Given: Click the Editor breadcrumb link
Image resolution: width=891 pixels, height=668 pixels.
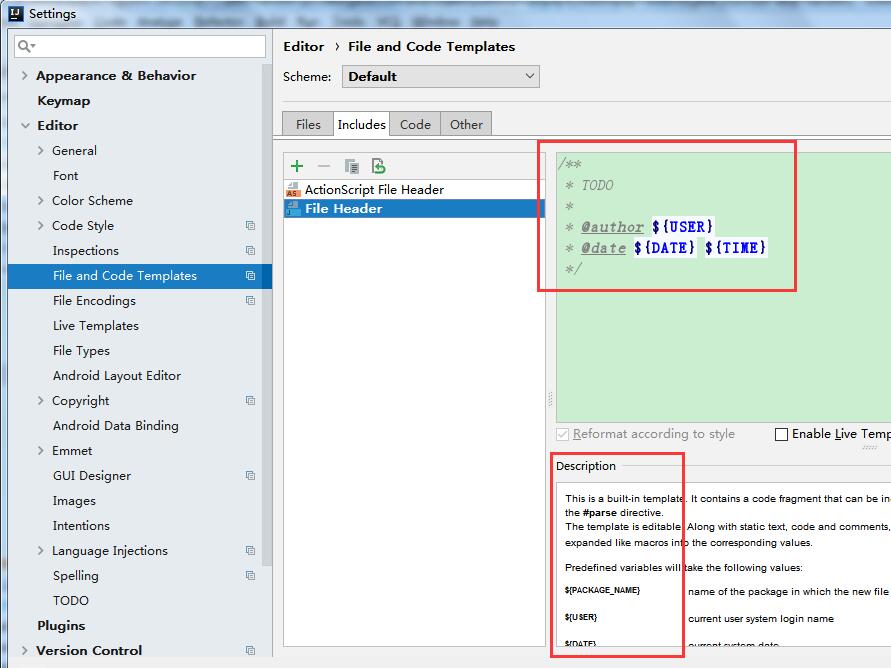Looking at the screenshot, I should [303, 47].
